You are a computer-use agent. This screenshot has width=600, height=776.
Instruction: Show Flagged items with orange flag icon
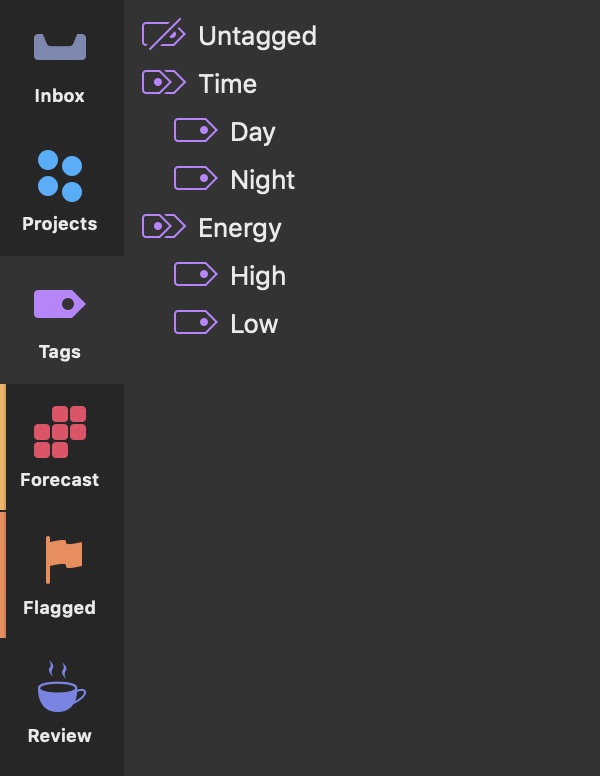tap(63, 560)
